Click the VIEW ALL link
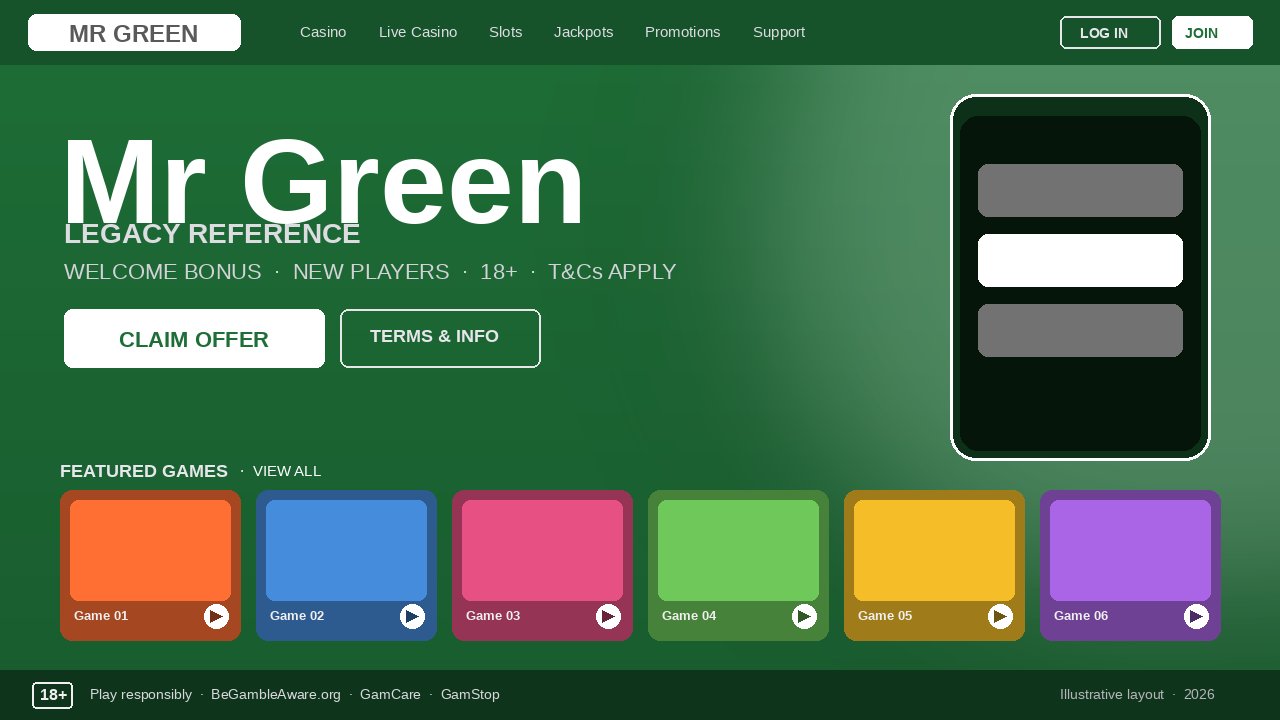The image size is (1280, 720). point(287,471)
